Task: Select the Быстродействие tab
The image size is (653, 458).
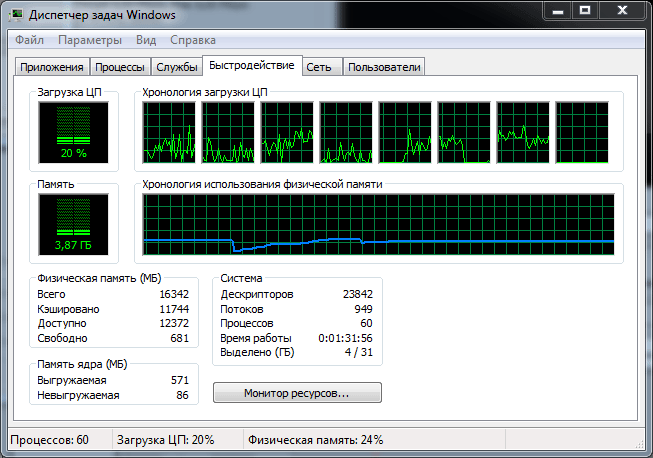Action: (252, 65)
